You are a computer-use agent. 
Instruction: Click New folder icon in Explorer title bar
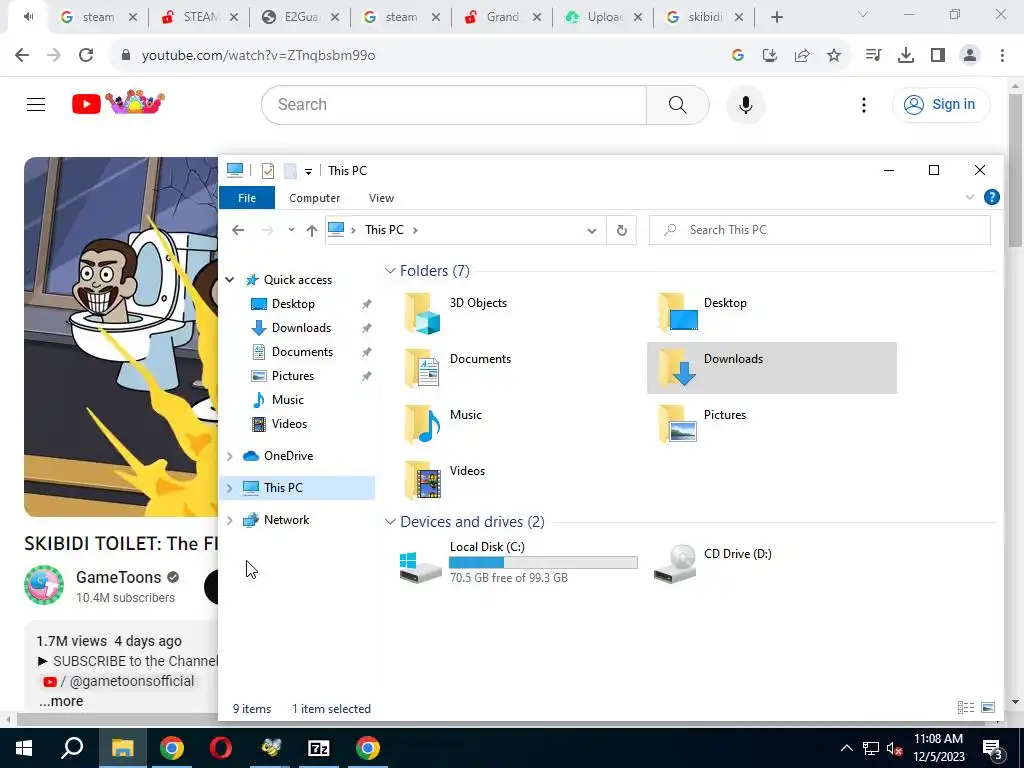[290, 171]
